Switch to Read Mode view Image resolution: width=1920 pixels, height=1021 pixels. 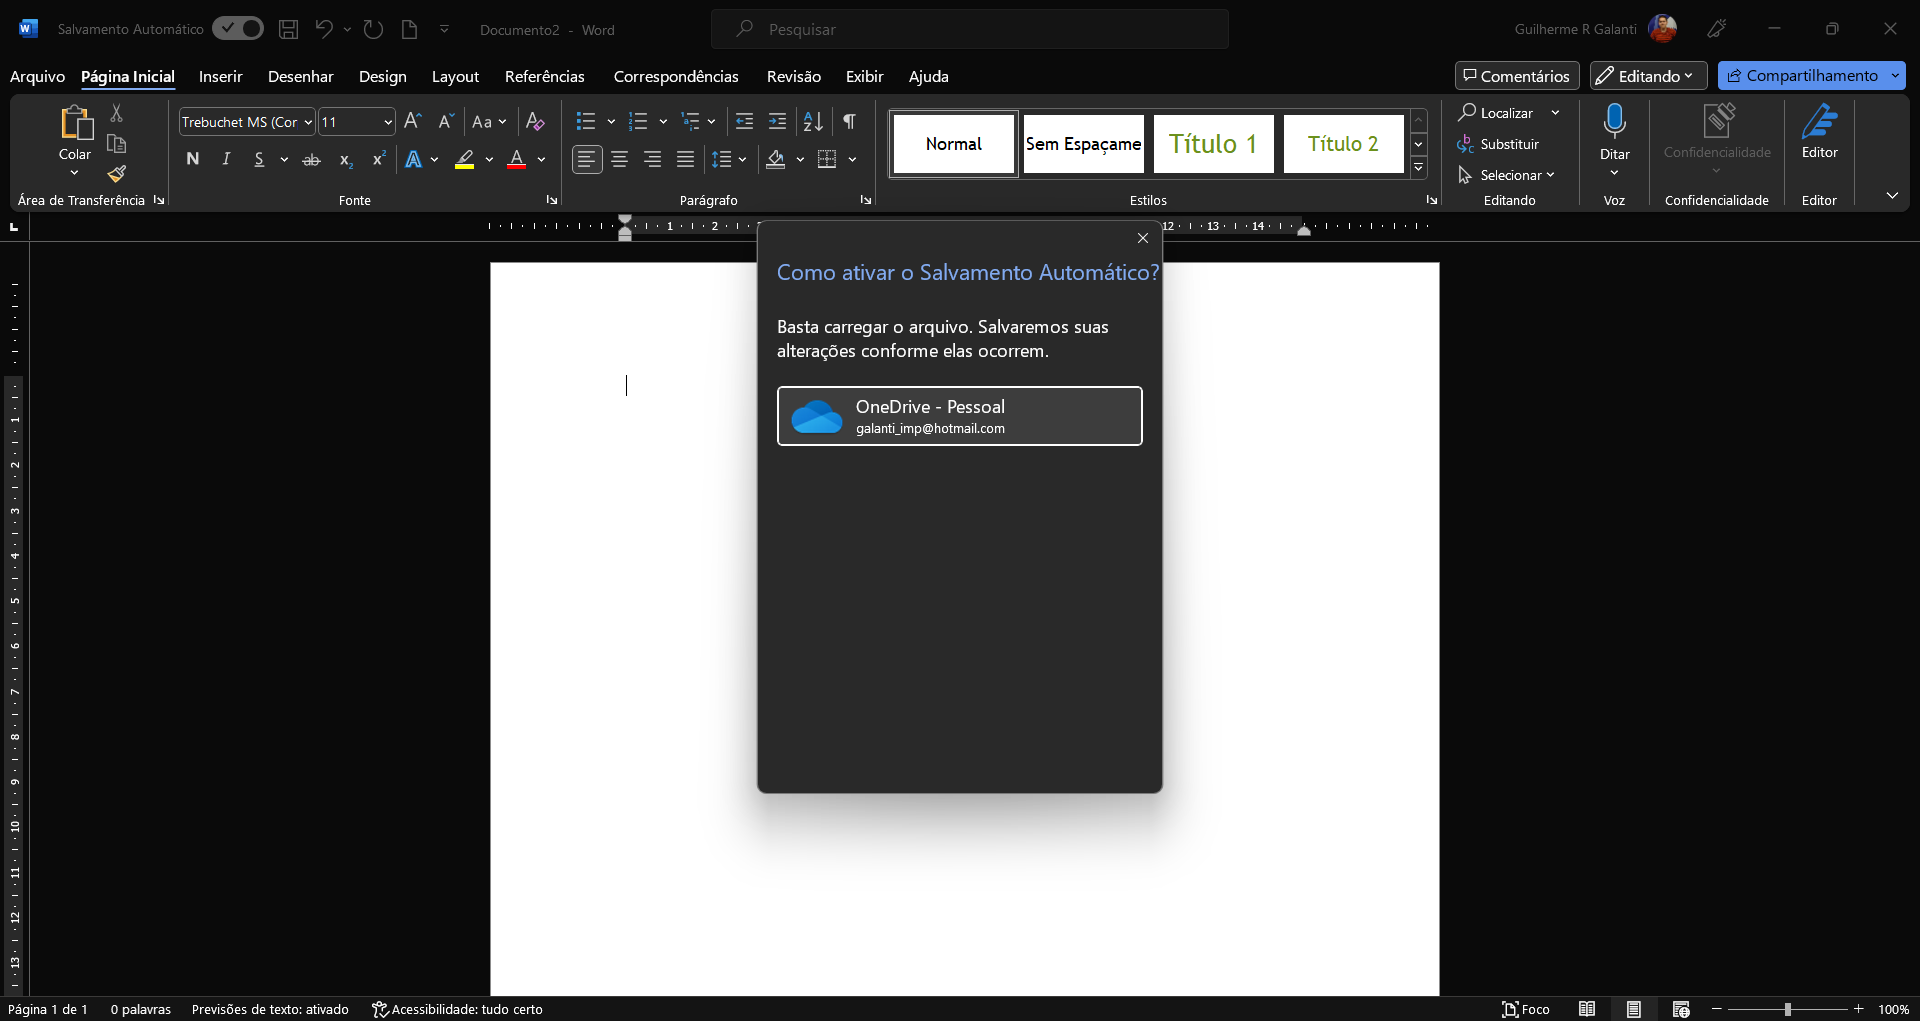coord(1587,1009)
